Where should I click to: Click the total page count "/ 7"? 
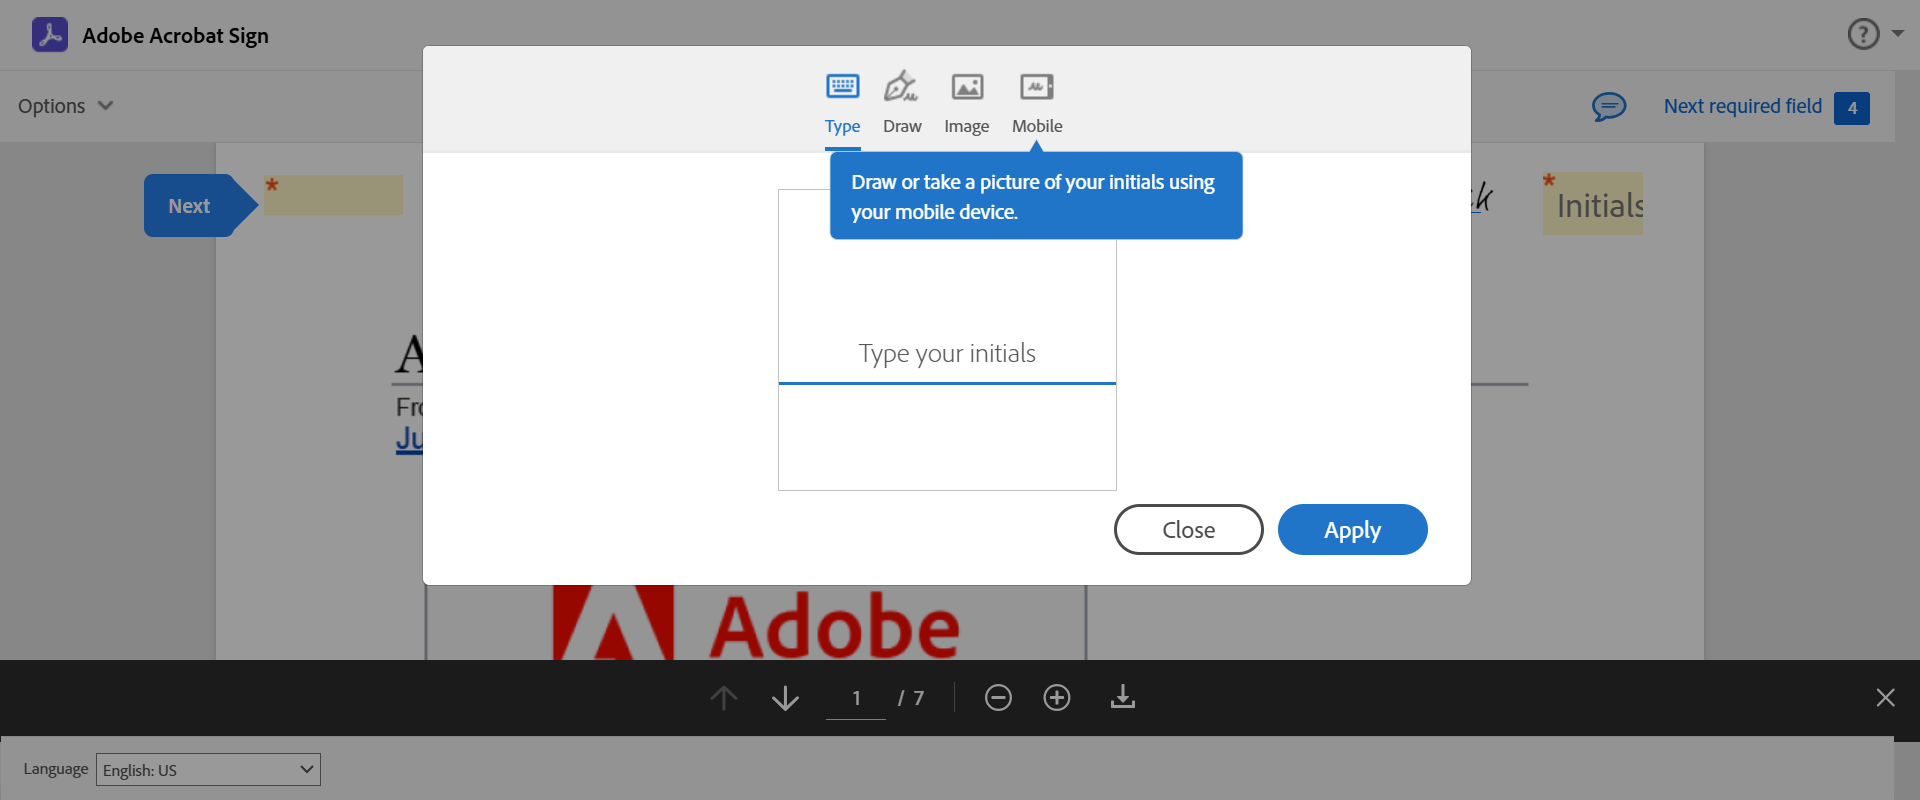tap(911, 698)
